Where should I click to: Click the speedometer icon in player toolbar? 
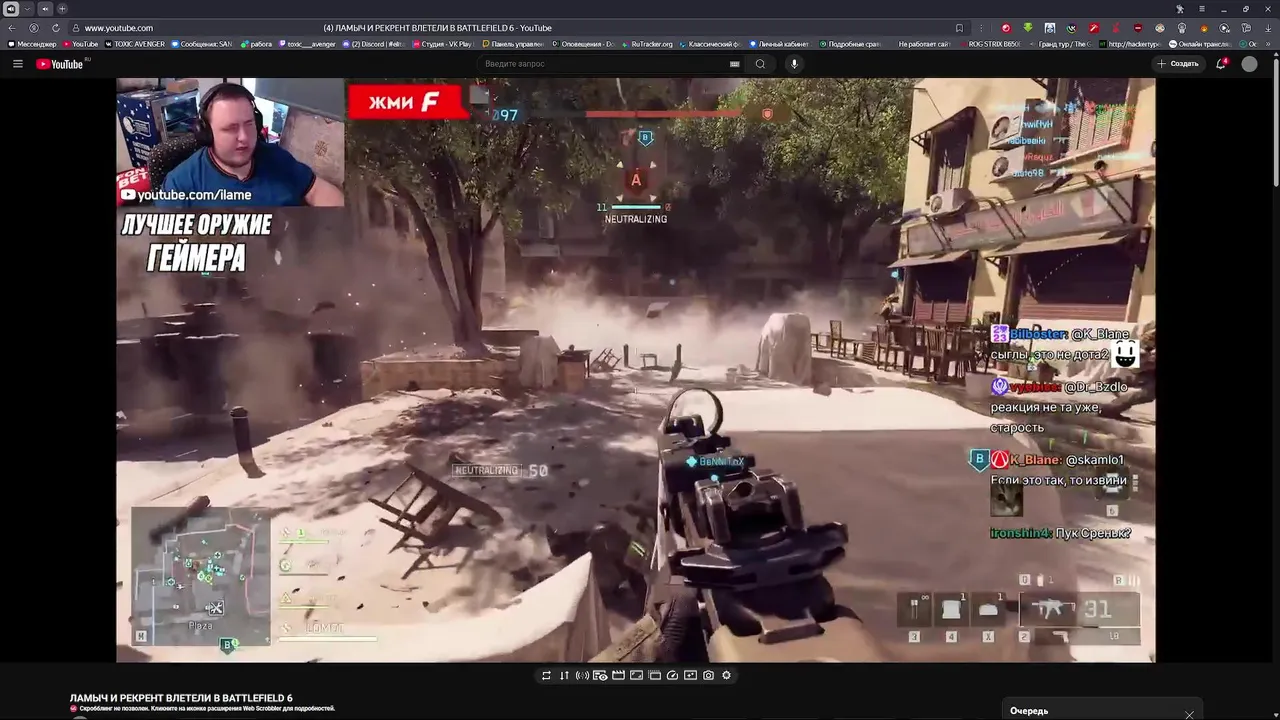pos(672,675)
